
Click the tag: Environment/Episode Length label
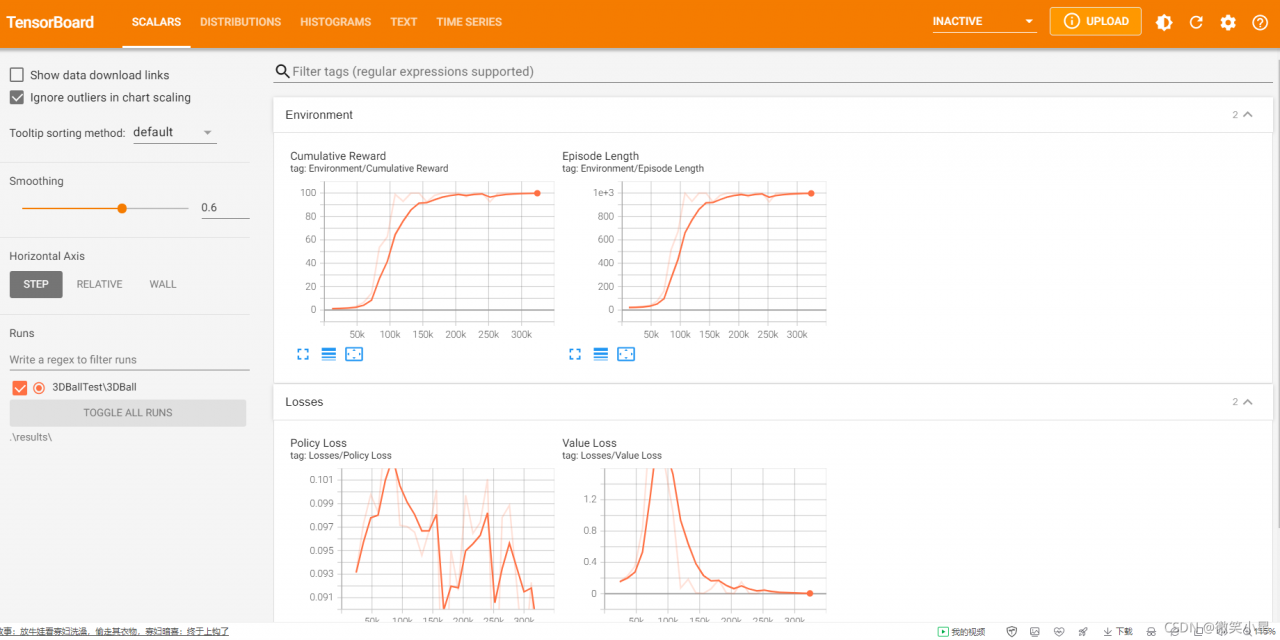633,169
